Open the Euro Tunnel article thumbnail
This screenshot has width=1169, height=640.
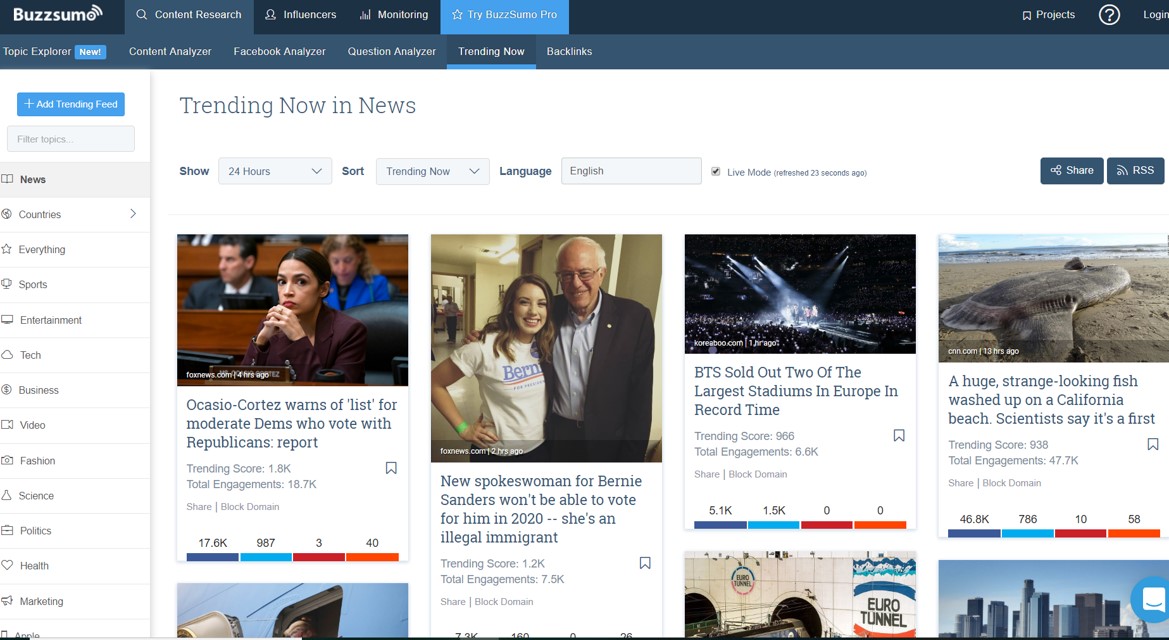click(800, 595)
